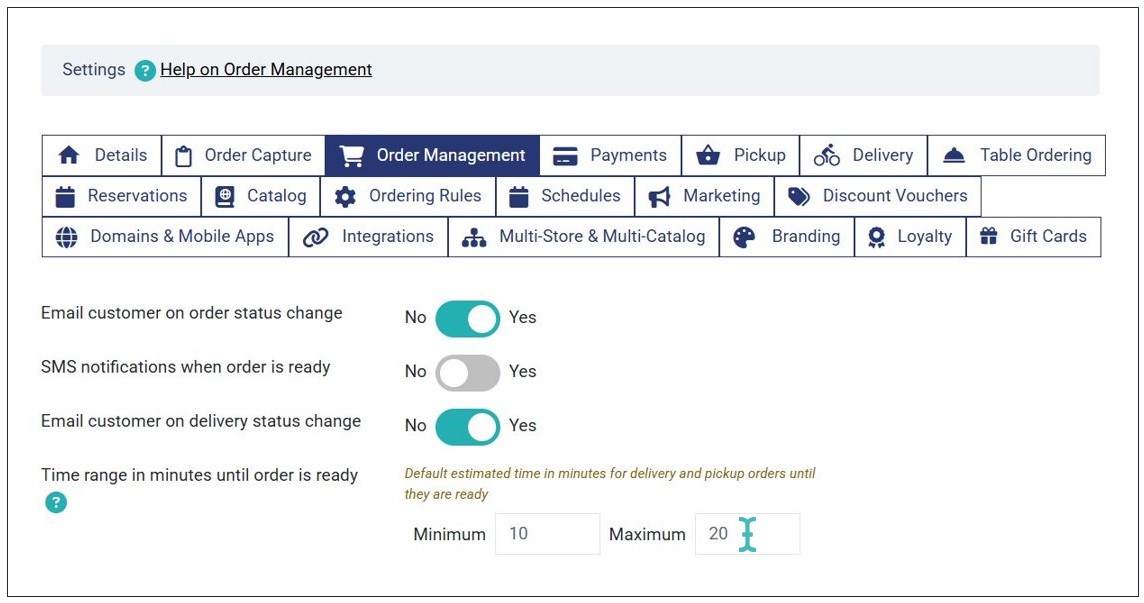Turn off email on delivery status change
This screenshot has height=603, width=1144.
(x=467, y=426)
